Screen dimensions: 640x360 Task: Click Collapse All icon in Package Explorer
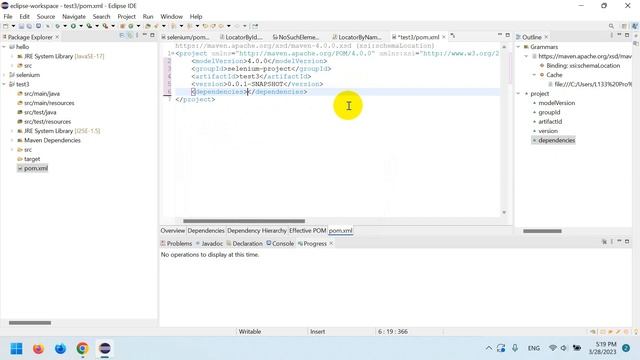click(x=122, y=36)
